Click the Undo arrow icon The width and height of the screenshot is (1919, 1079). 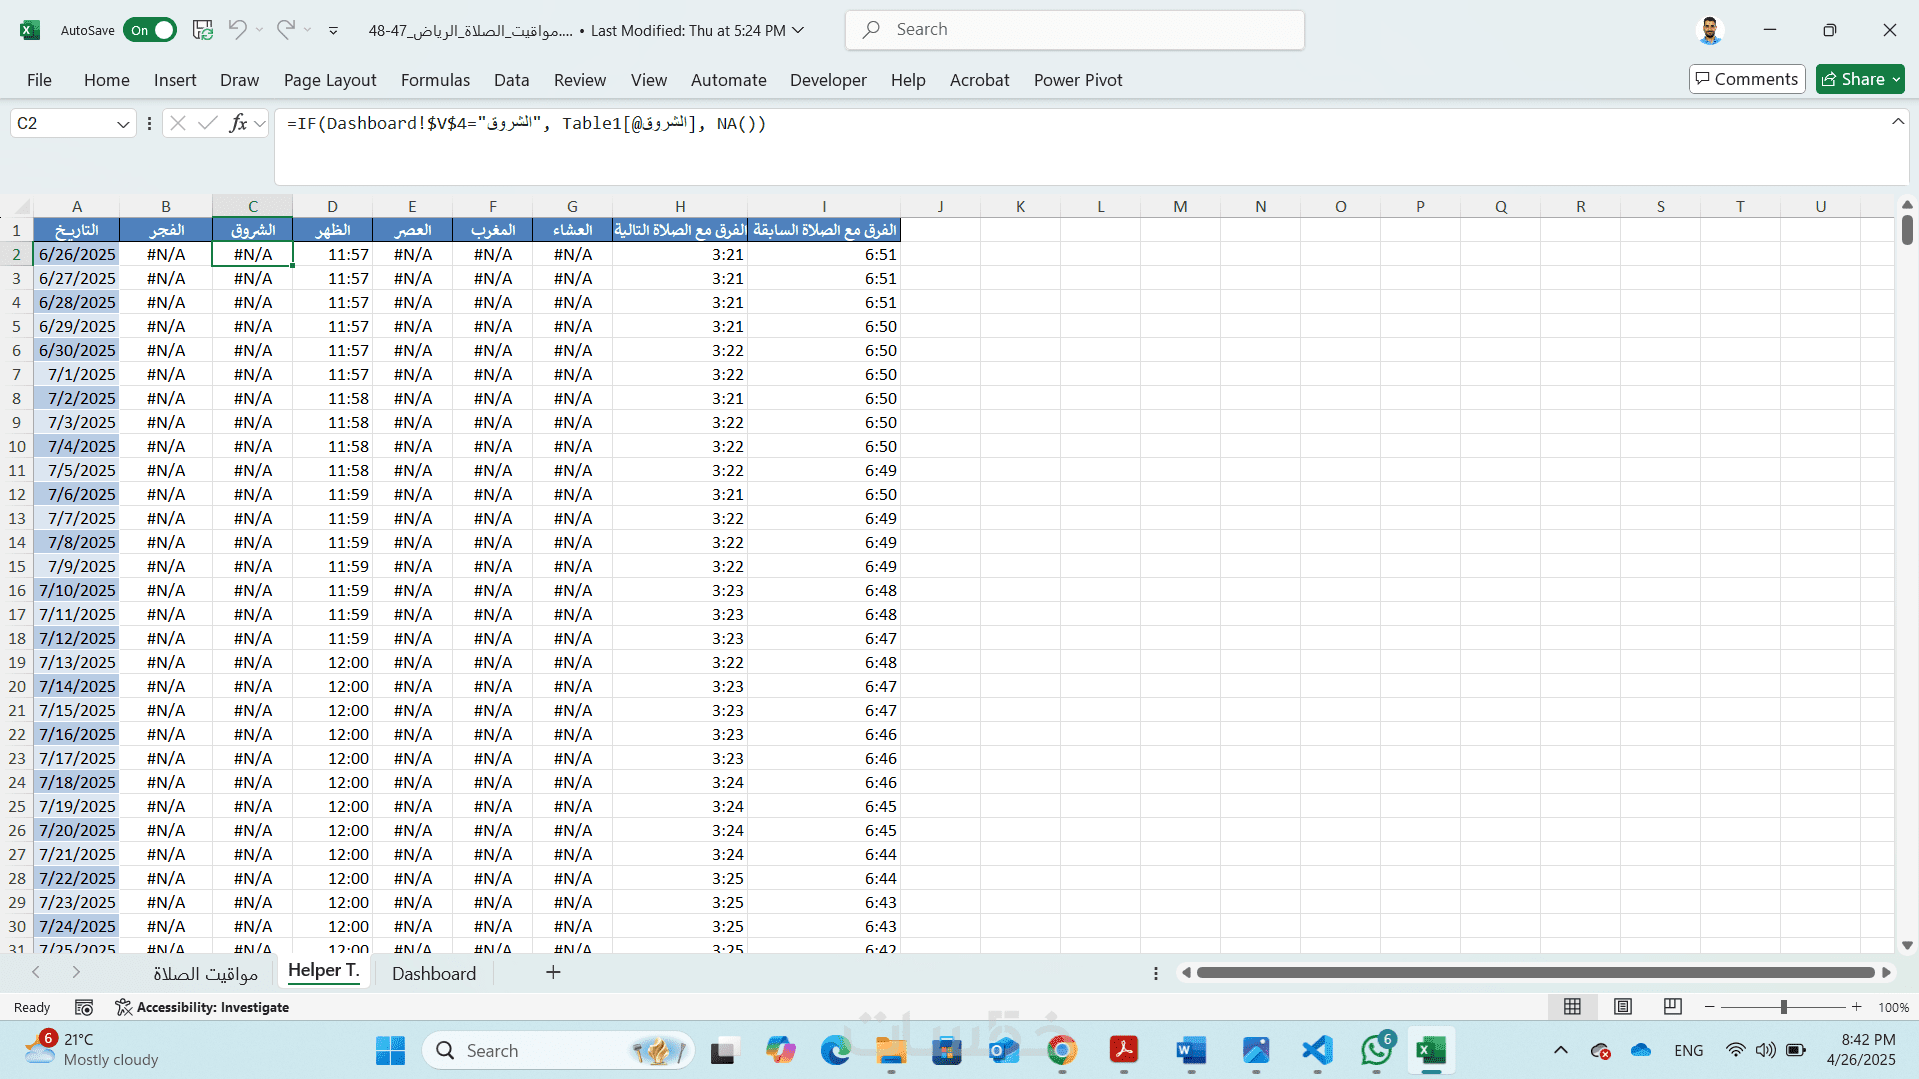[x=237, y=30]
